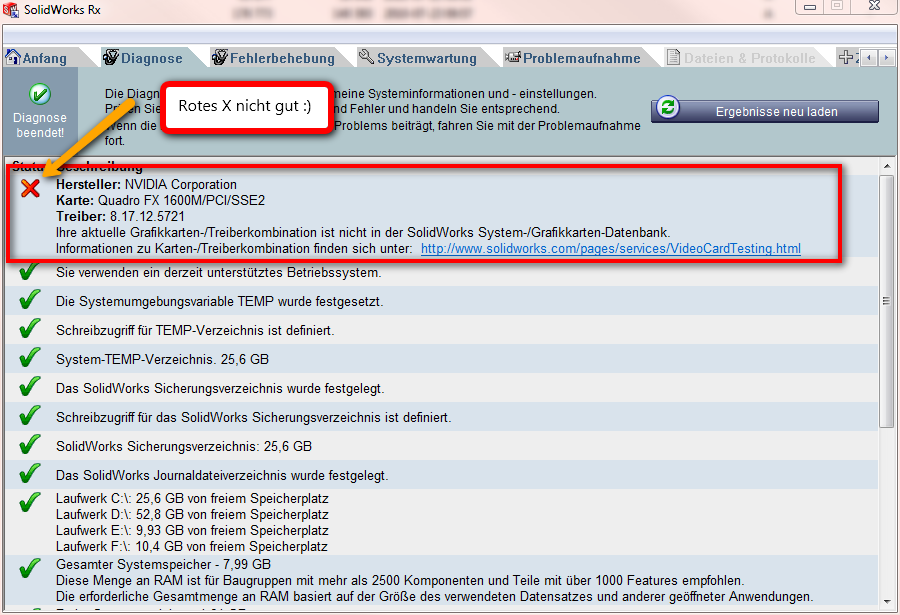This screenshot has height=615, width=900.
Task: Click checkmark beside Laufwerk C row
Action: point(30,502)
